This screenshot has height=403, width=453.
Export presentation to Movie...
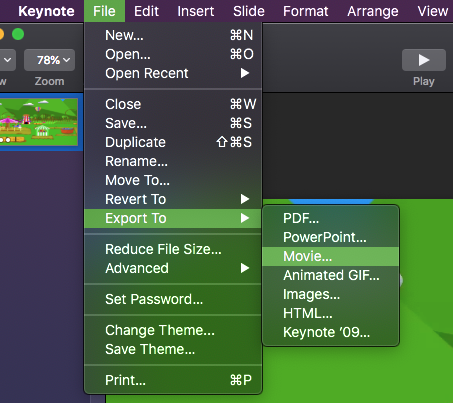click(331, 256)
